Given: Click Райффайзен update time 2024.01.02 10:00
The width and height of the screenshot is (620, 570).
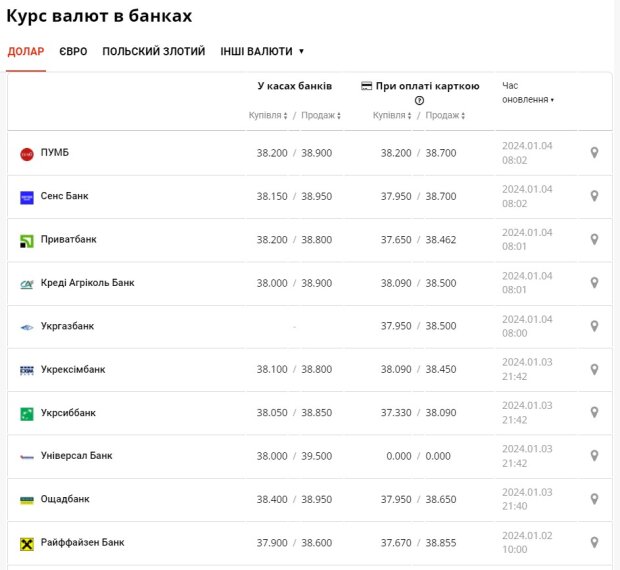Looking at the screenshot, I should [527, 542].
